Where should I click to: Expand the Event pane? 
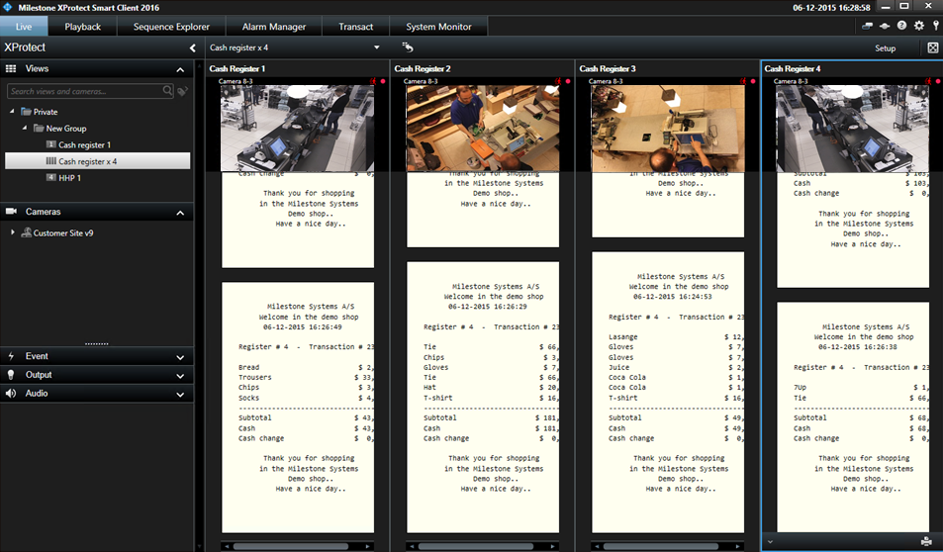(x=180, y=357)
